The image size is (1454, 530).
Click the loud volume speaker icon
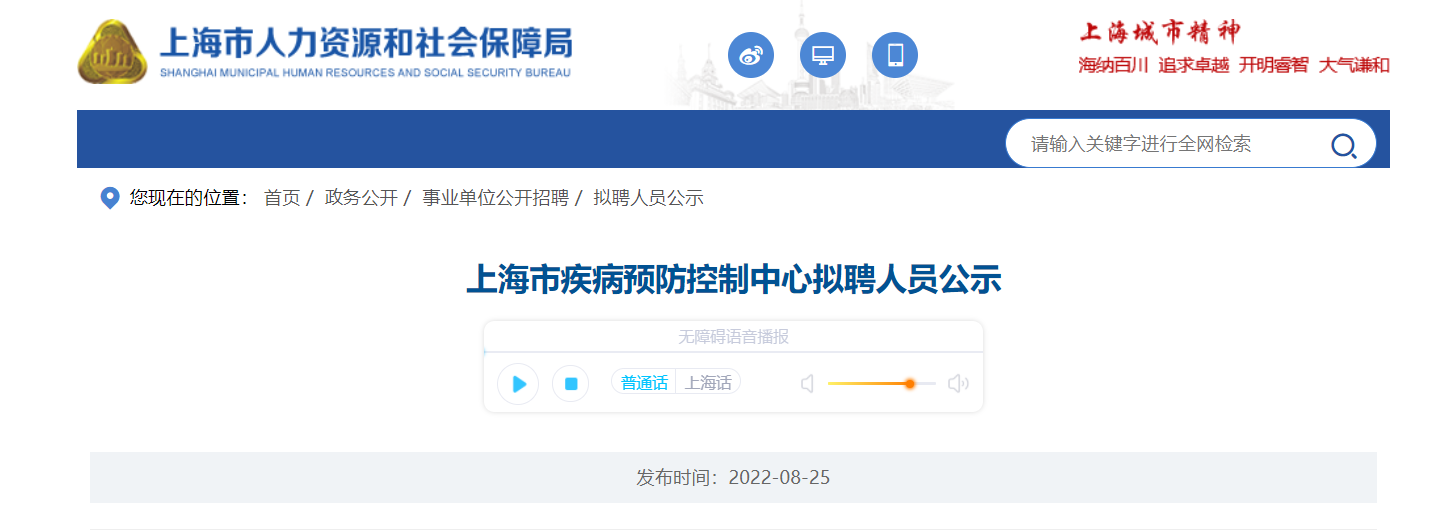pyautogui.click(x=958, y=384)
